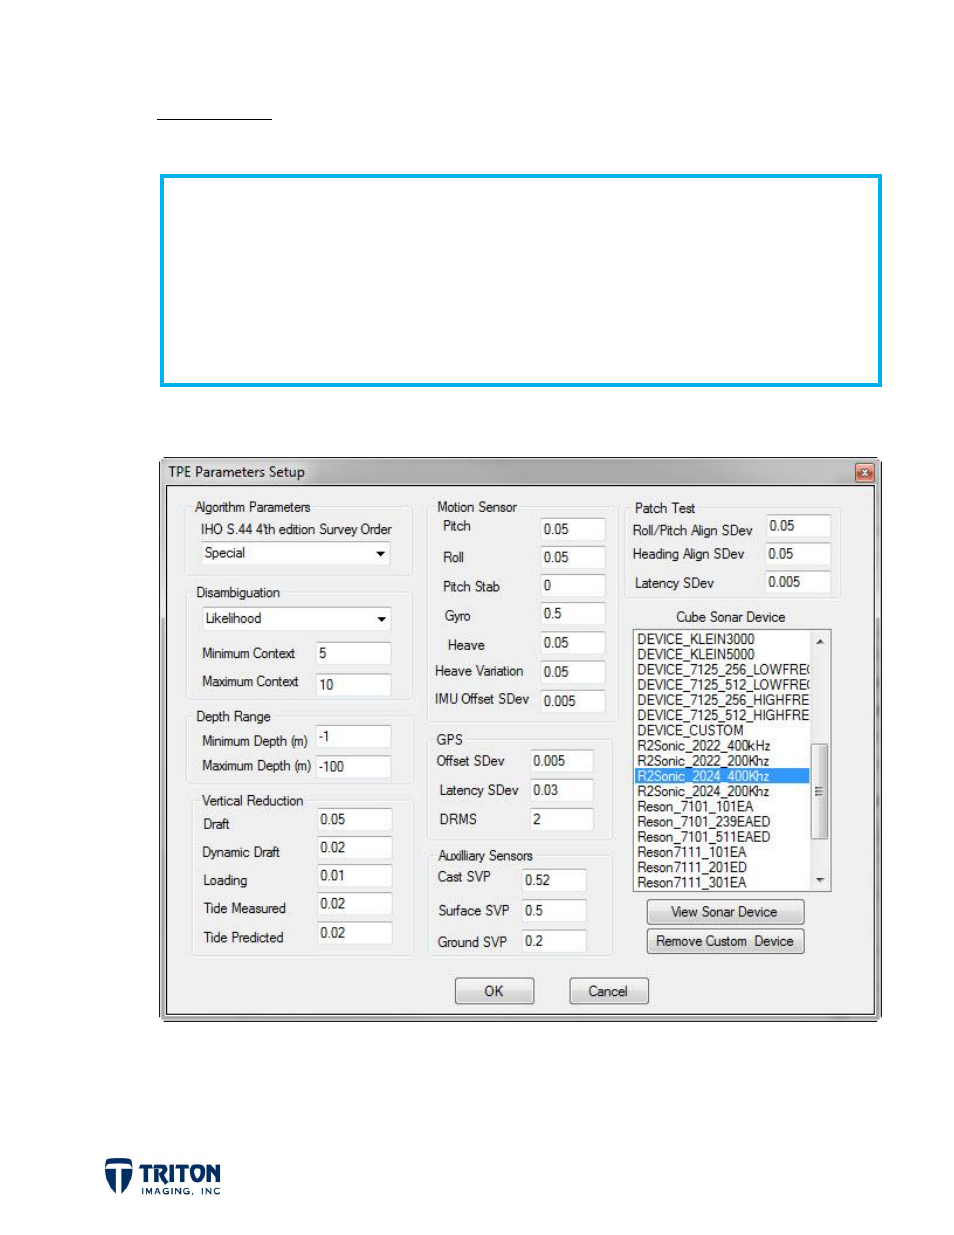
Task: Click the Gyro input field
Action: (573, 613)
